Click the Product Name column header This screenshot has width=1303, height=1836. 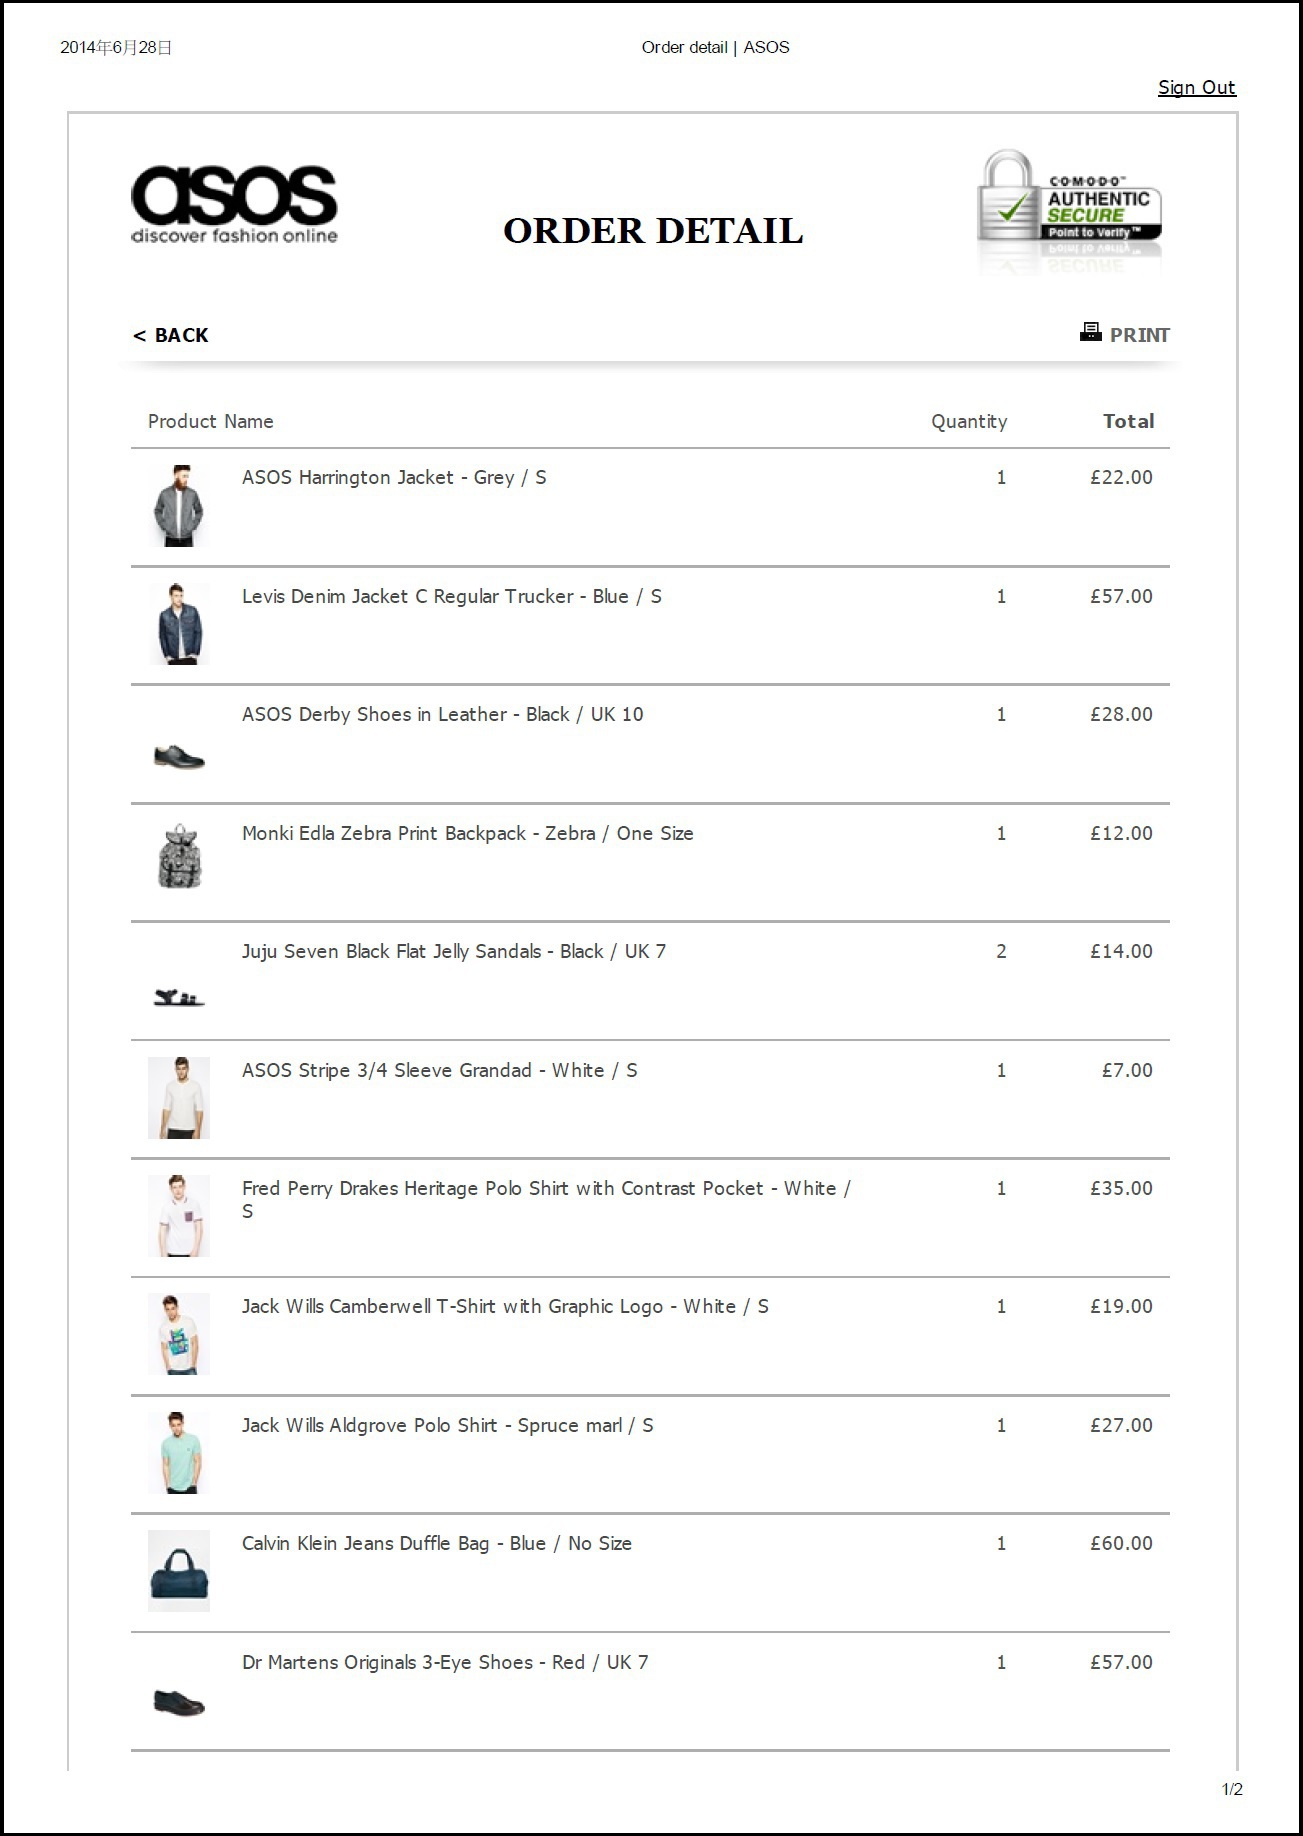(x=210, y=421)
